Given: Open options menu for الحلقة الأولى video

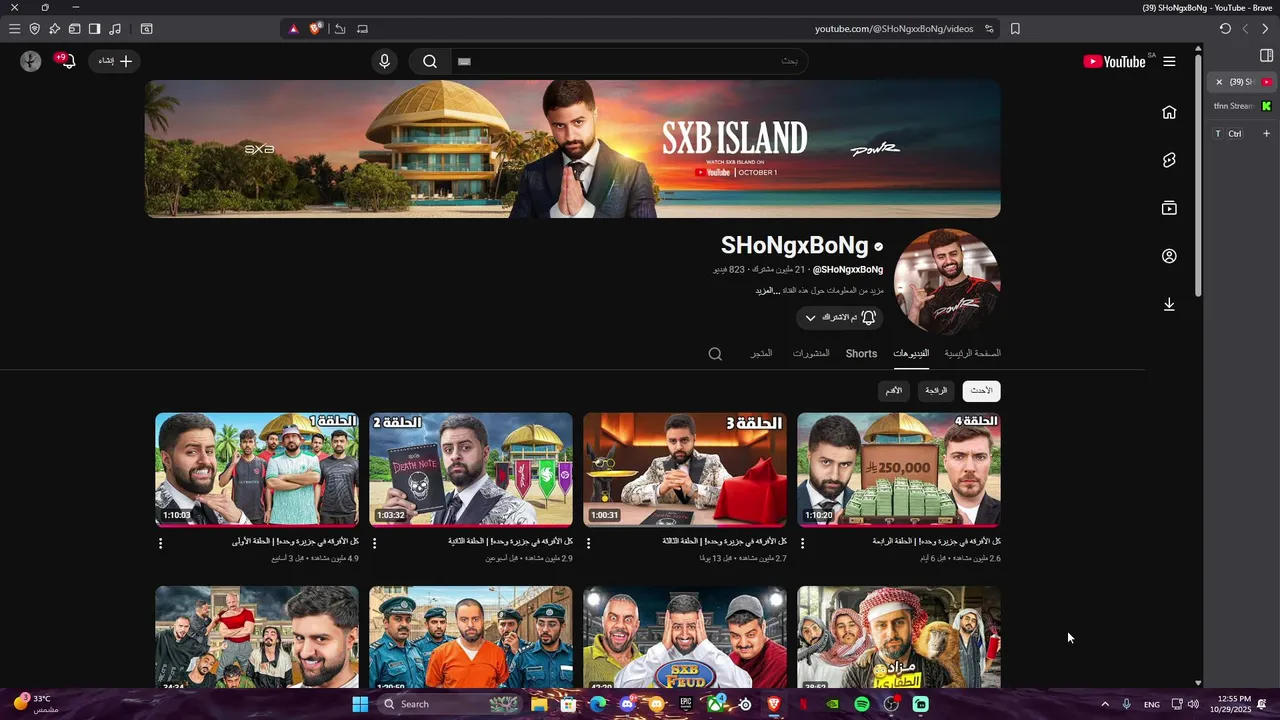Looking at the screenshot, I should [x=160, y=543].
